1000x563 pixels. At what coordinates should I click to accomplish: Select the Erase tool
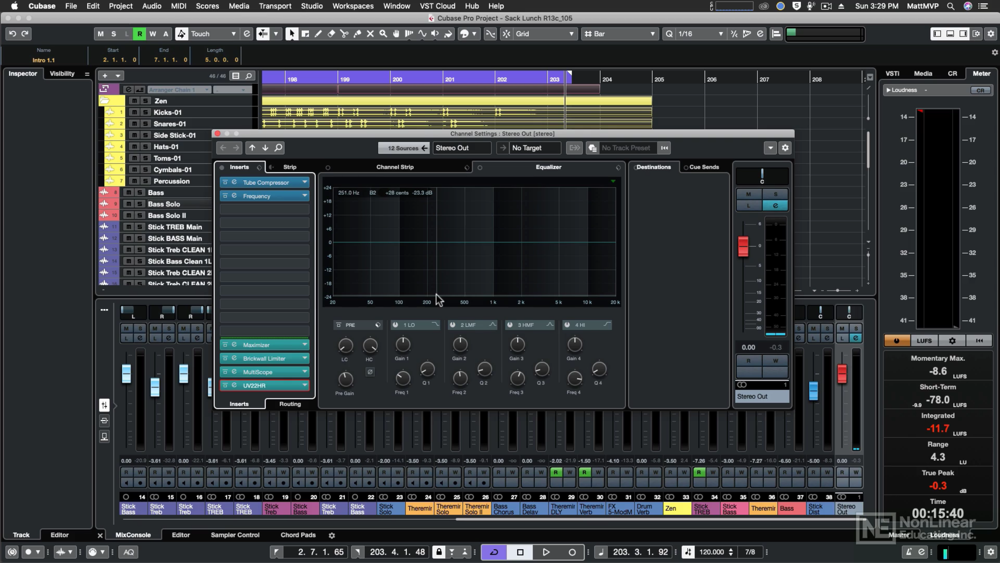pos(331,34)
